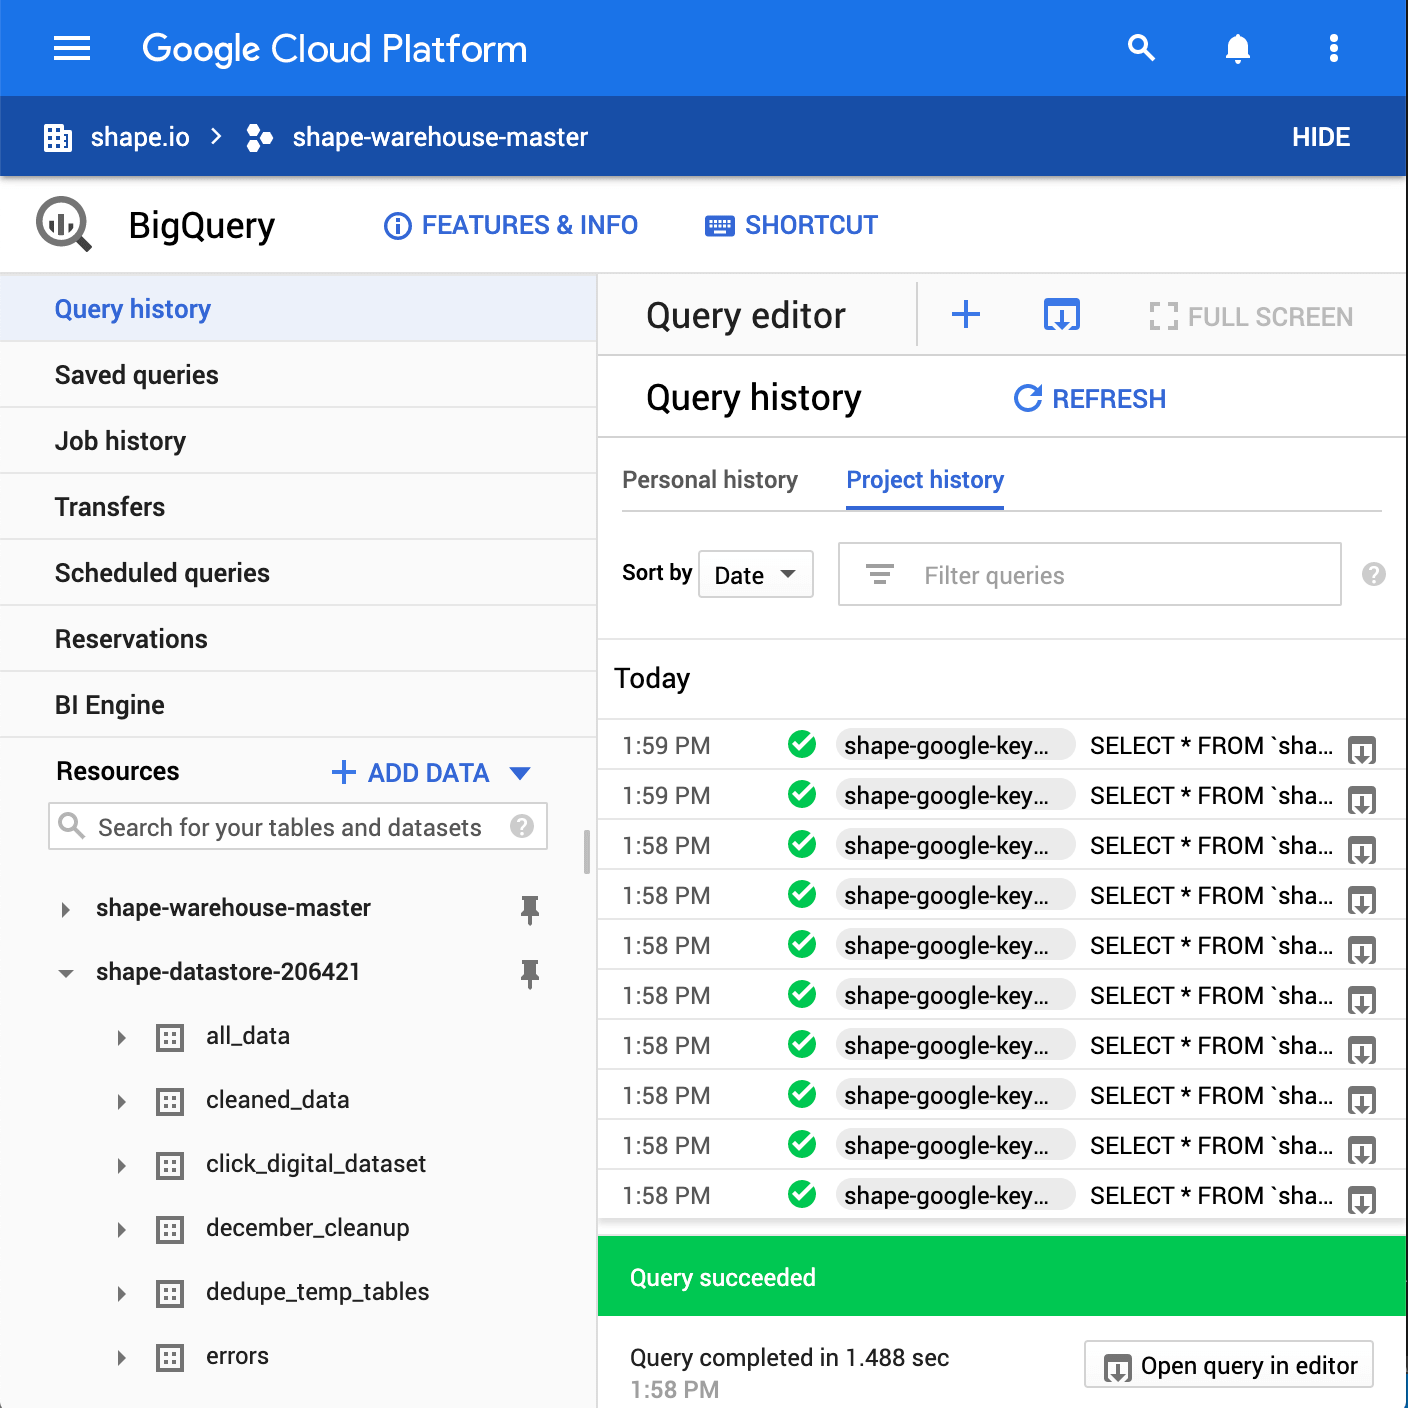Expand the all_data dataset

(121, 1037)
